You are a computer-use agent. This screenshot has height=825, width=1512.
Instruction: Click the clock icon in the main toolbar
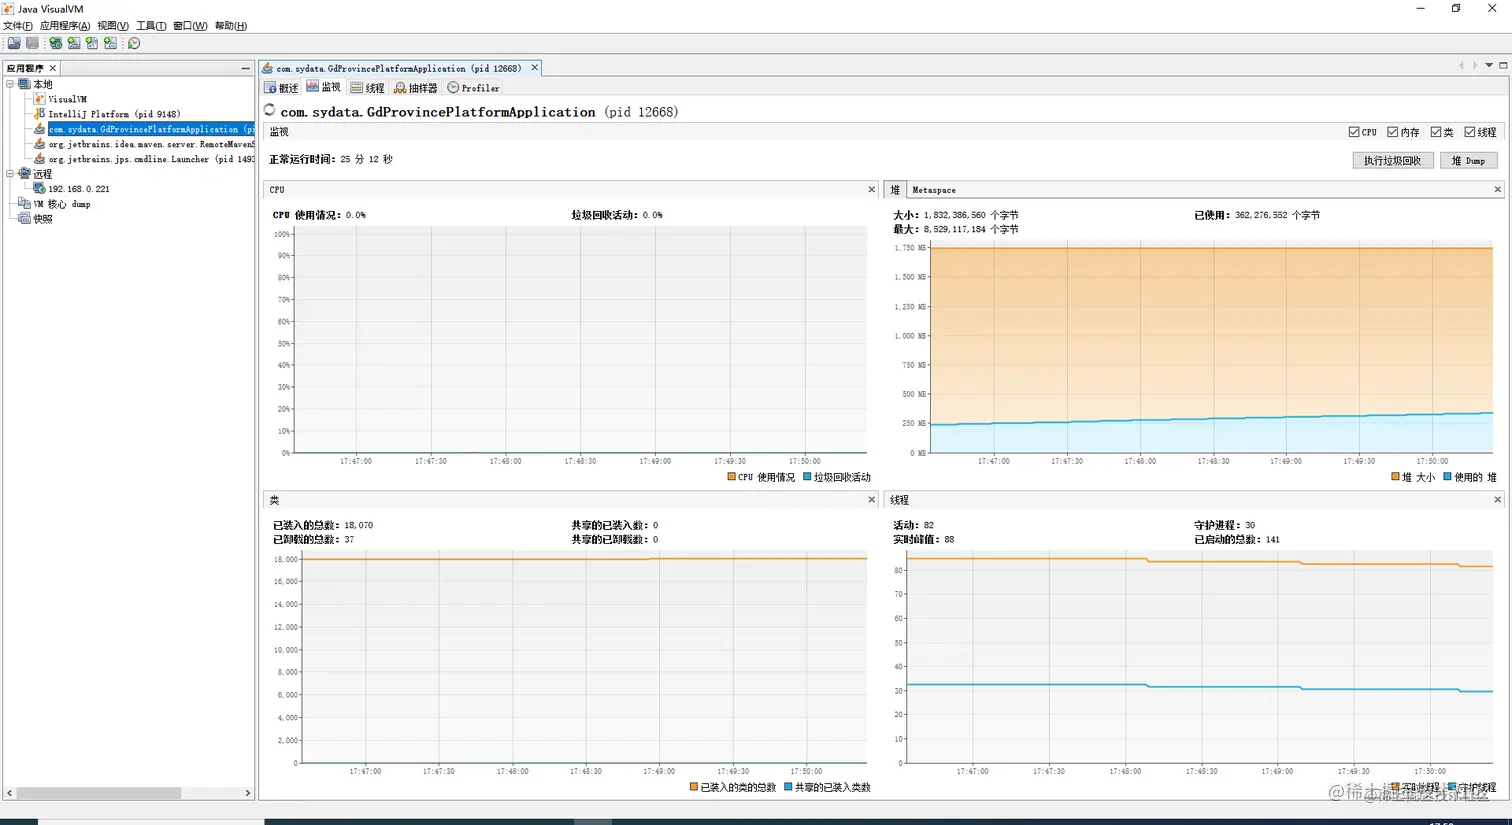[134, 43]
